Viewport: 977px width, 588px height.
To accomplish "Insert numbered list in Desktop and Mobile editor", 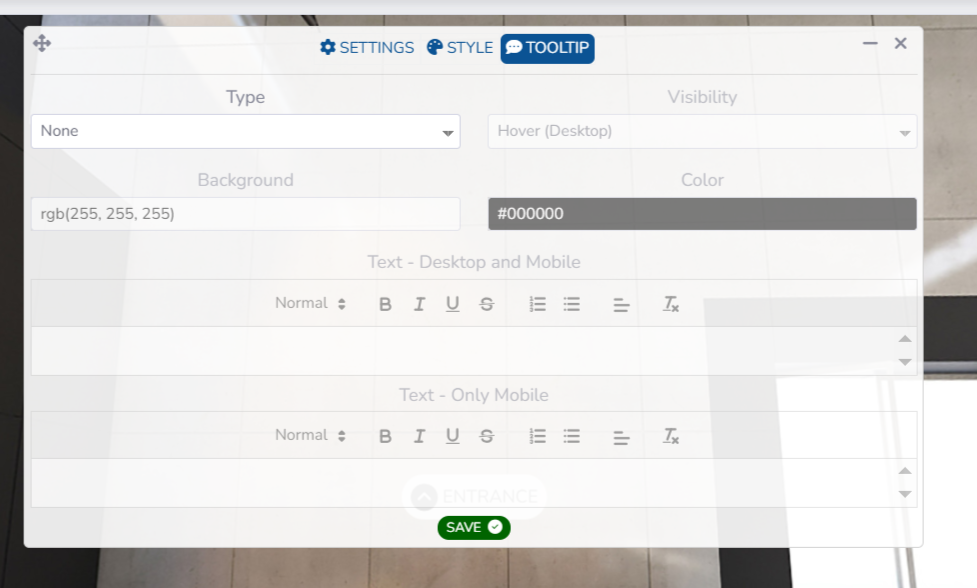I will (x=538, y=304).
